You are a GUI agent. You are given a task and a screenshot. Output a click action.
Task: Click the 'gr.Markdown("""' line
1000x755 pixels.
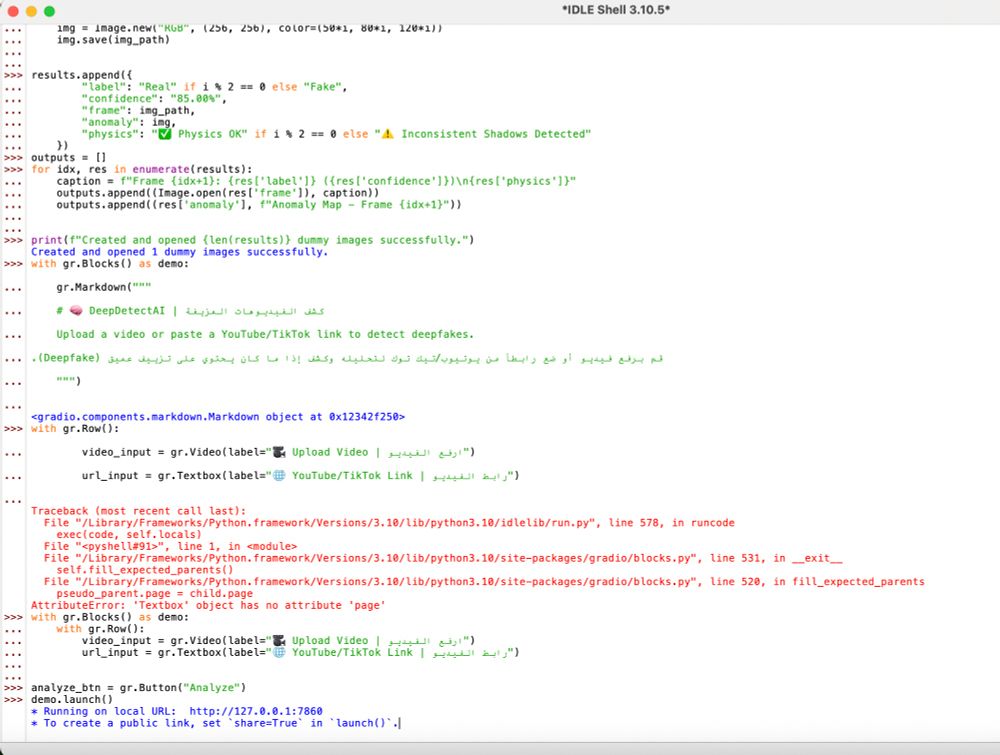(x=103, y=287)
